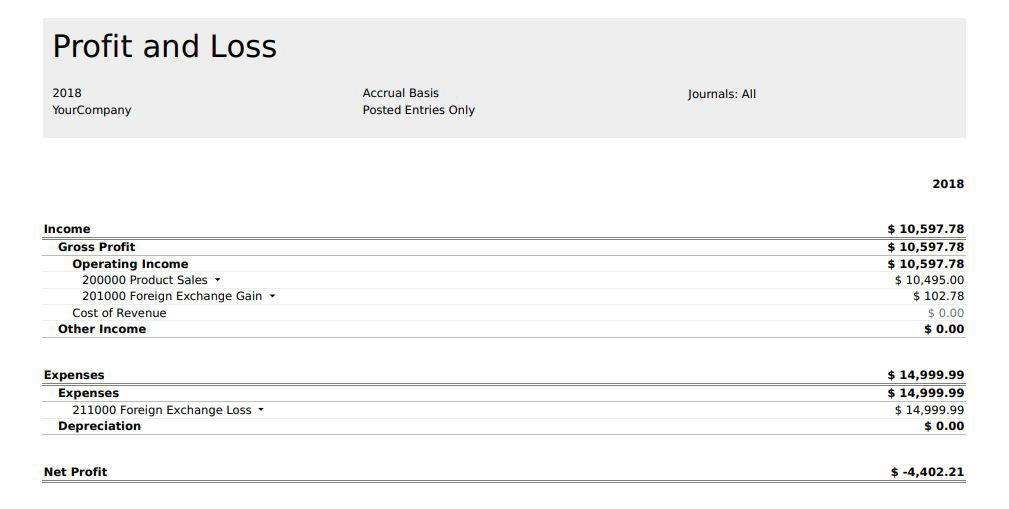Click the Income section header
Screen dimensions: 1009x509
pyautogui.click(x=67, y=229)
